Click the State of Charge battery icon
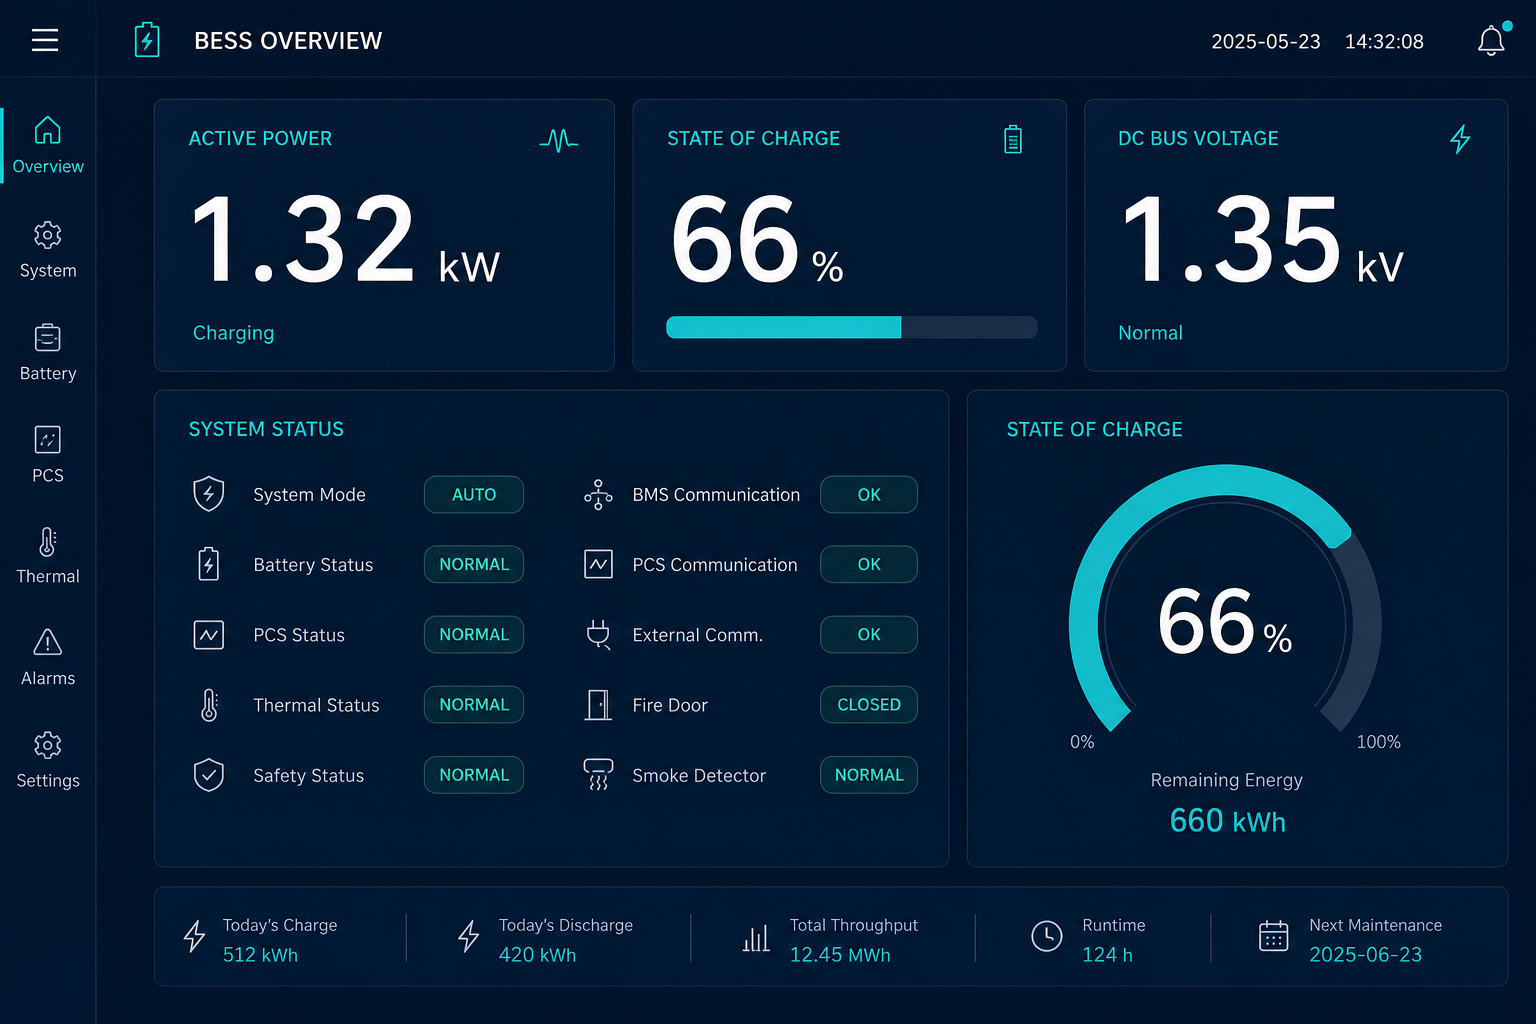 tap(1013, 139)
